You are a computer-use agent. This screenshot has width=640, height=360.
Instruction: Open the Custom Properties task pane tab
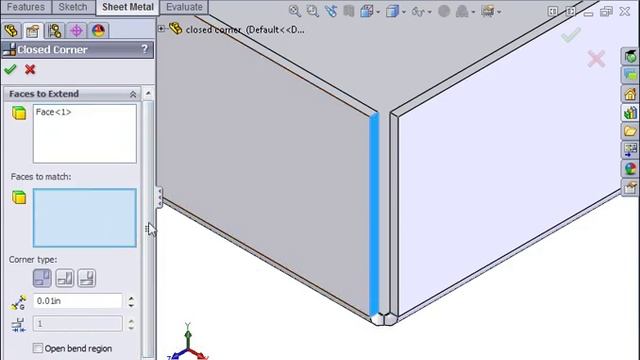click(x=630, y=187)
